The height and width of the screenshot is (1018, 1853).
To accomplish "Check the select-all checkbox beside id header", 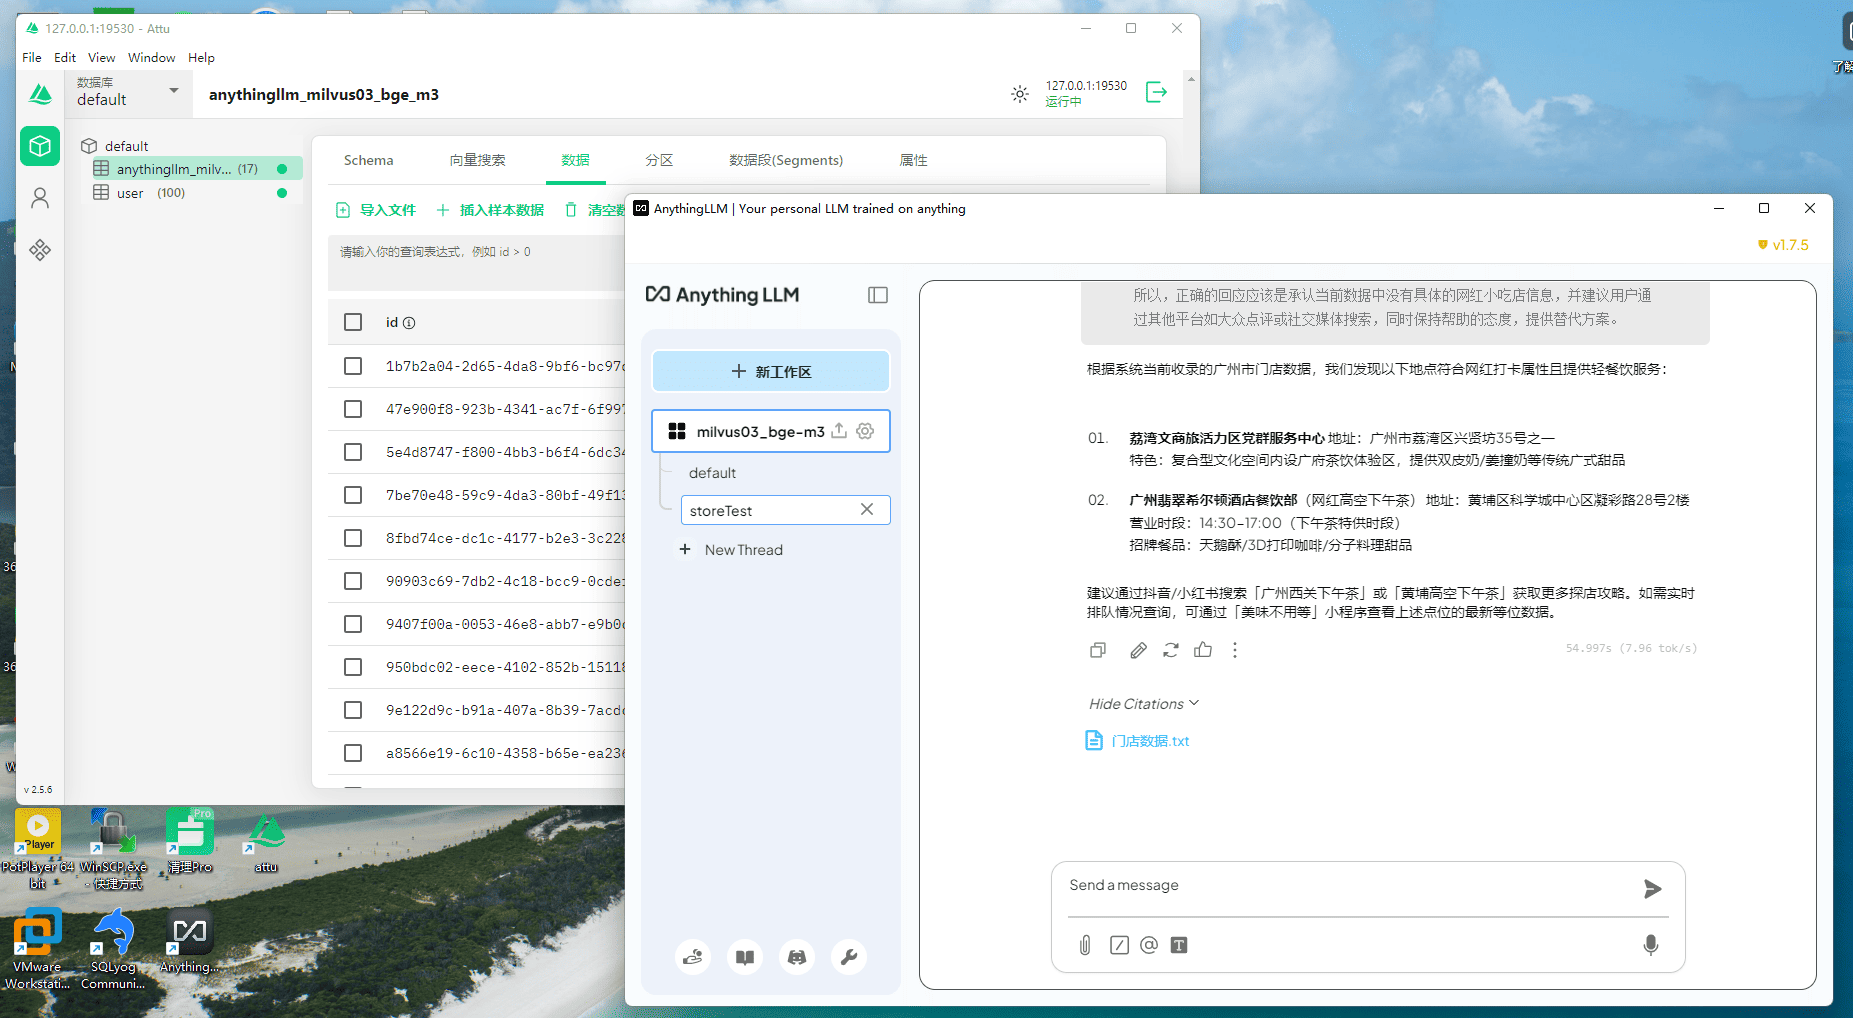I will 353,322.
